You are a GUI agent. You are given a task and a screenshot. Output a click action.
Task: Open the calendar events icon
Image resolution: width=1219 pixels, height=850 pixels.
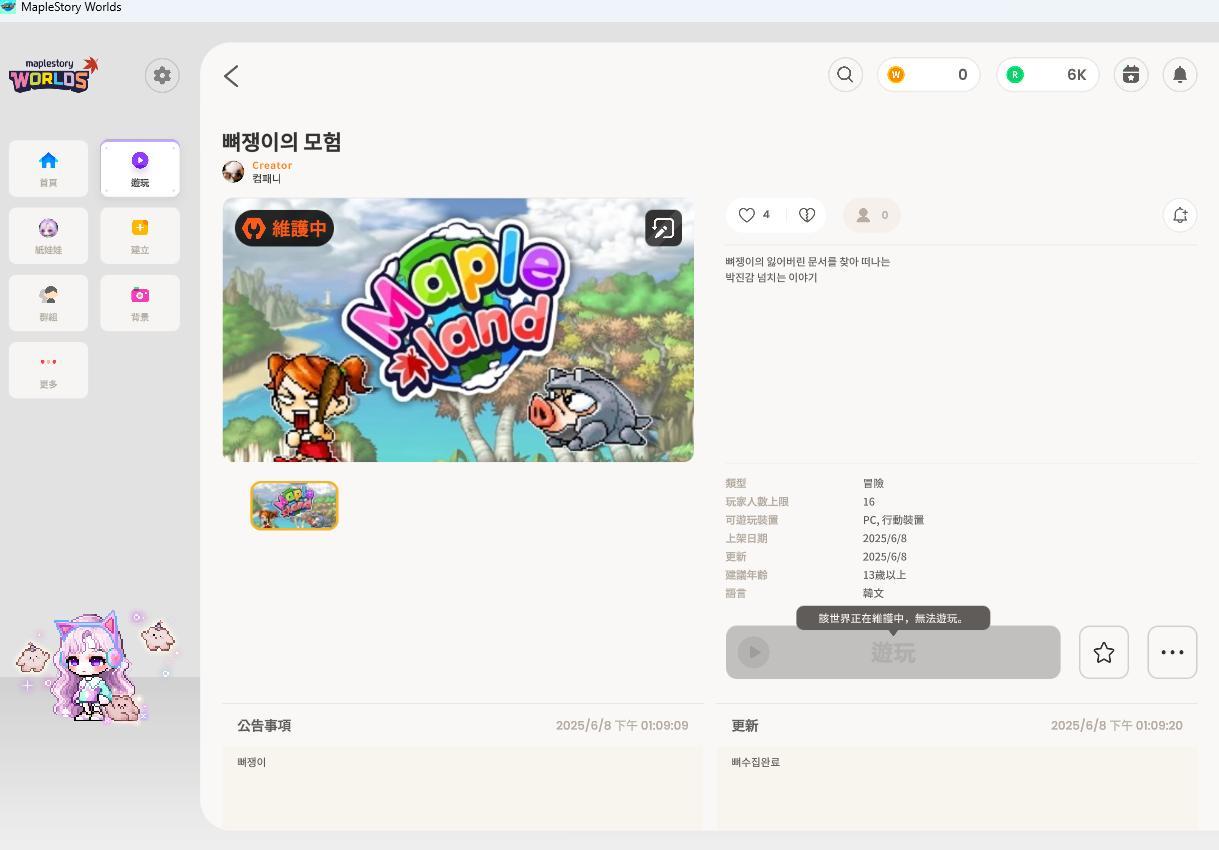tap(1131, 75)
